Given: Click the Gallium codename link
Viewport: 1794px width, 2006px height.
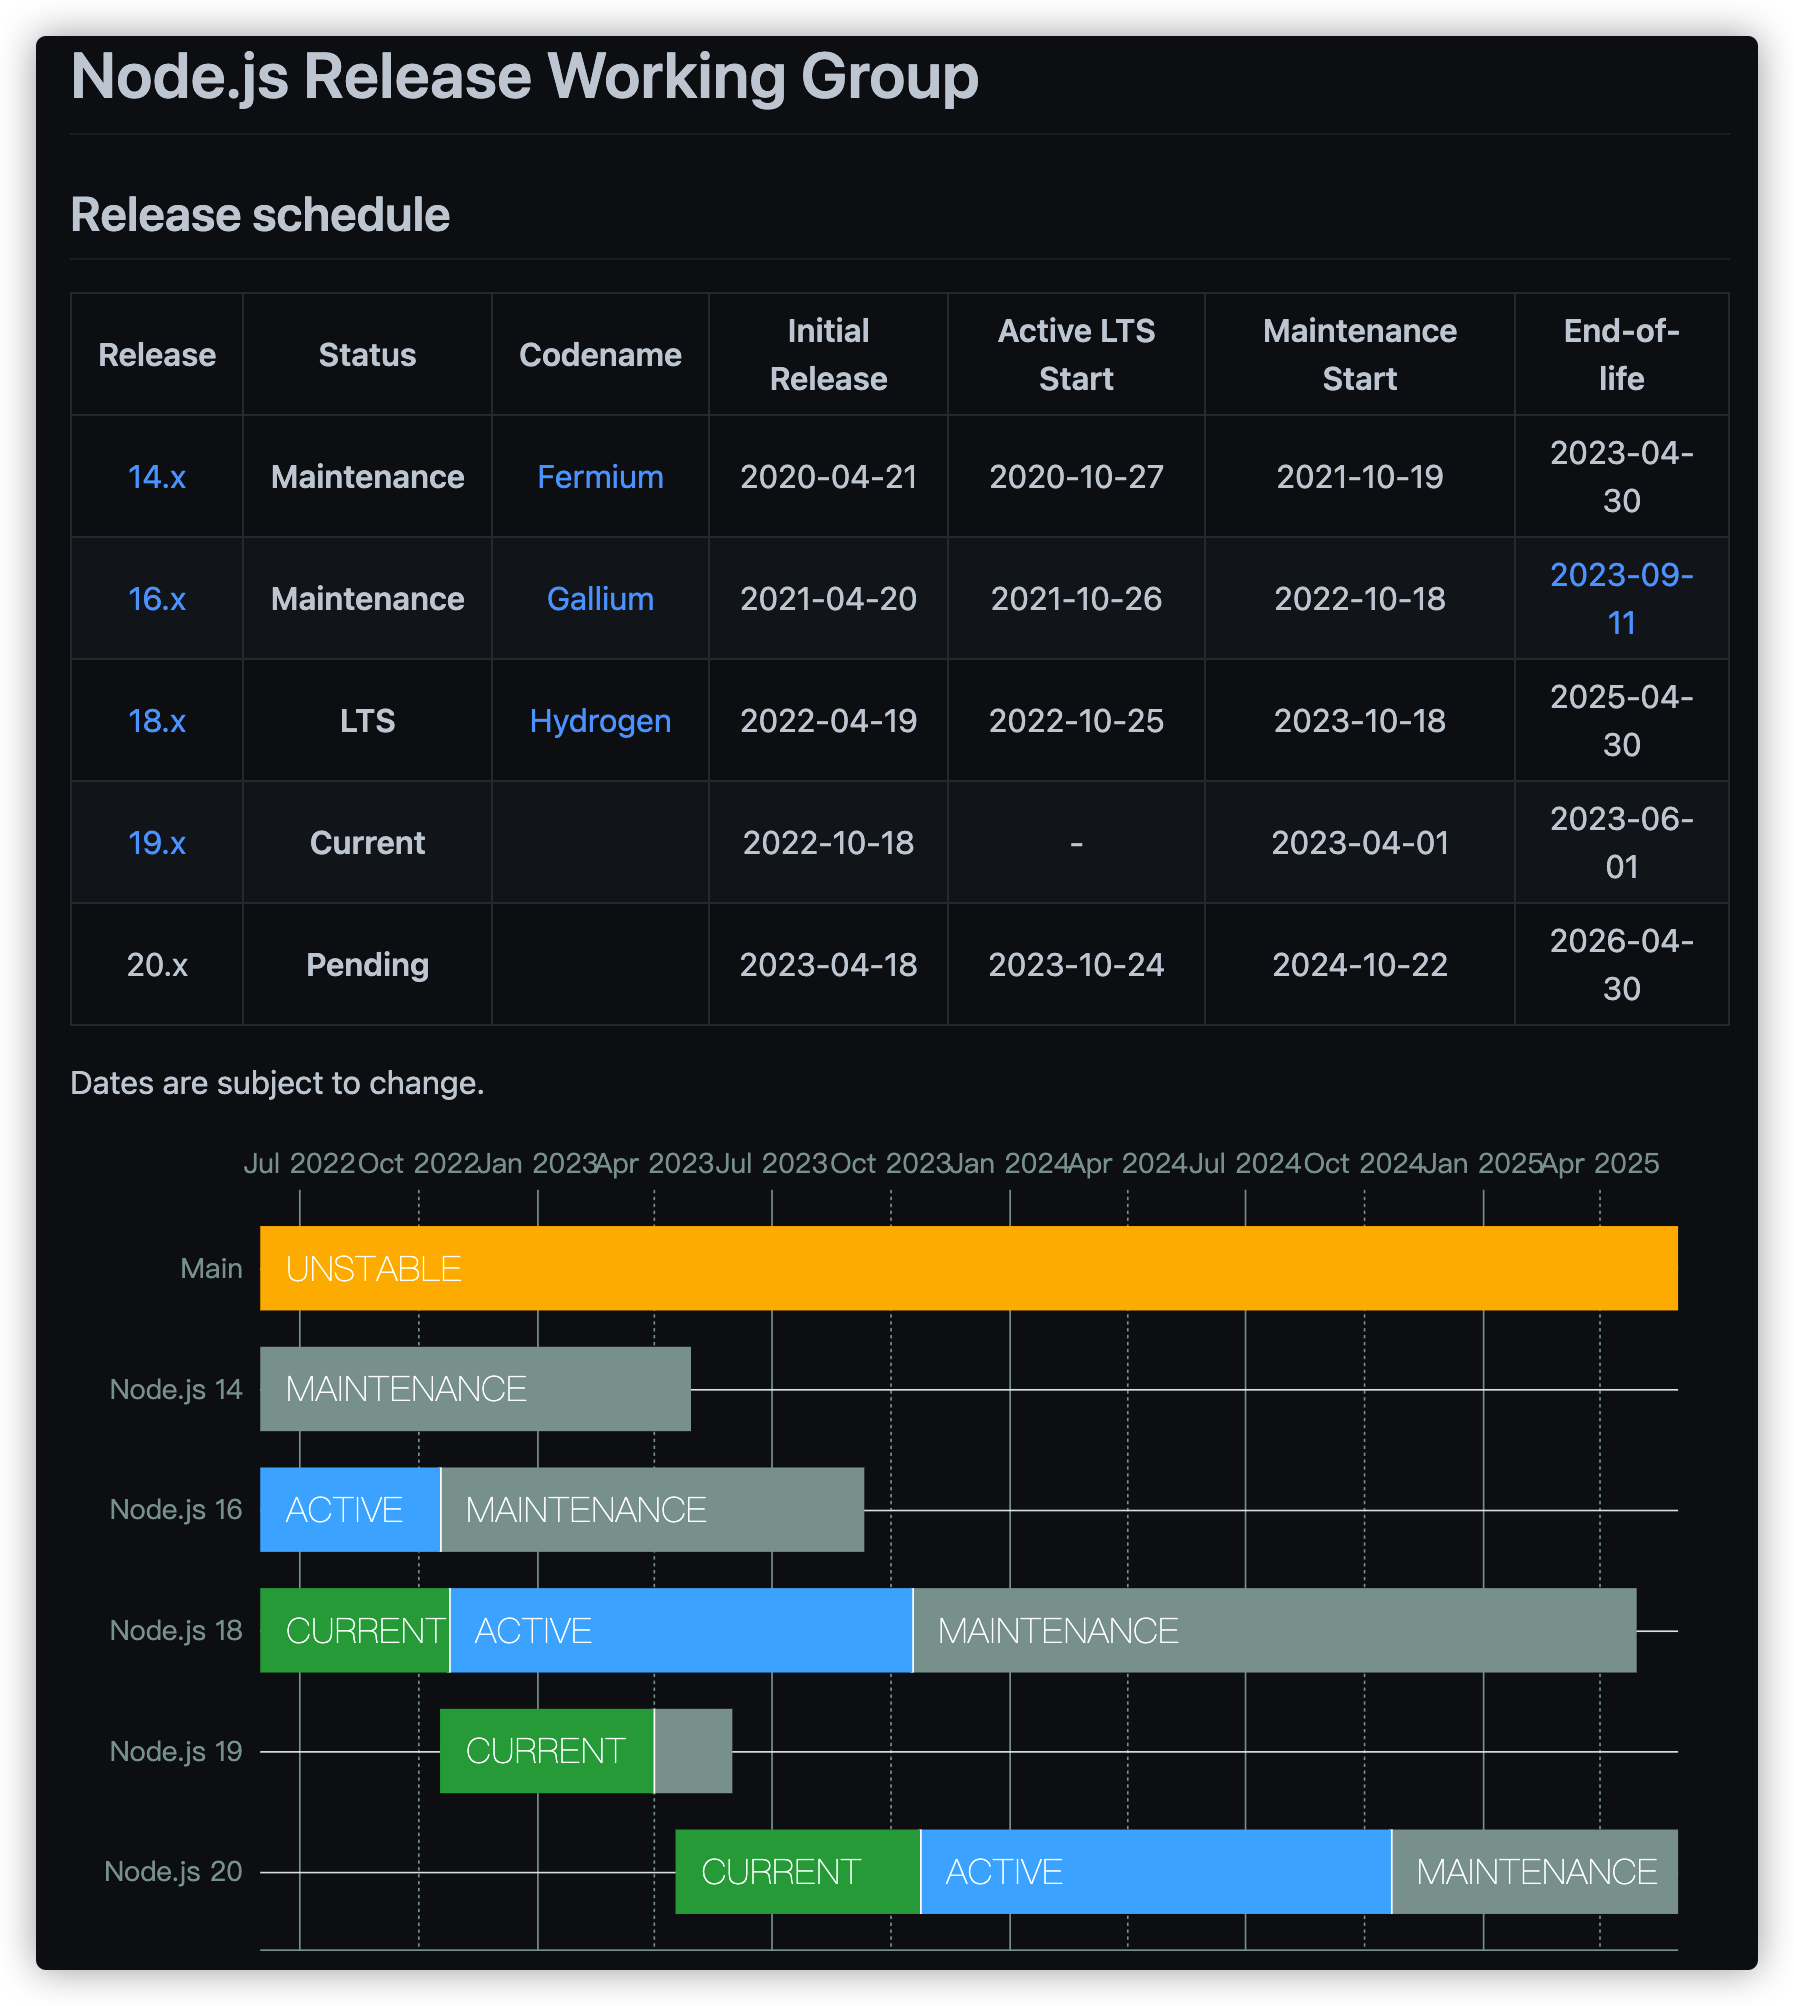Looking at the screenshot, I should click(x=600, y=599).
